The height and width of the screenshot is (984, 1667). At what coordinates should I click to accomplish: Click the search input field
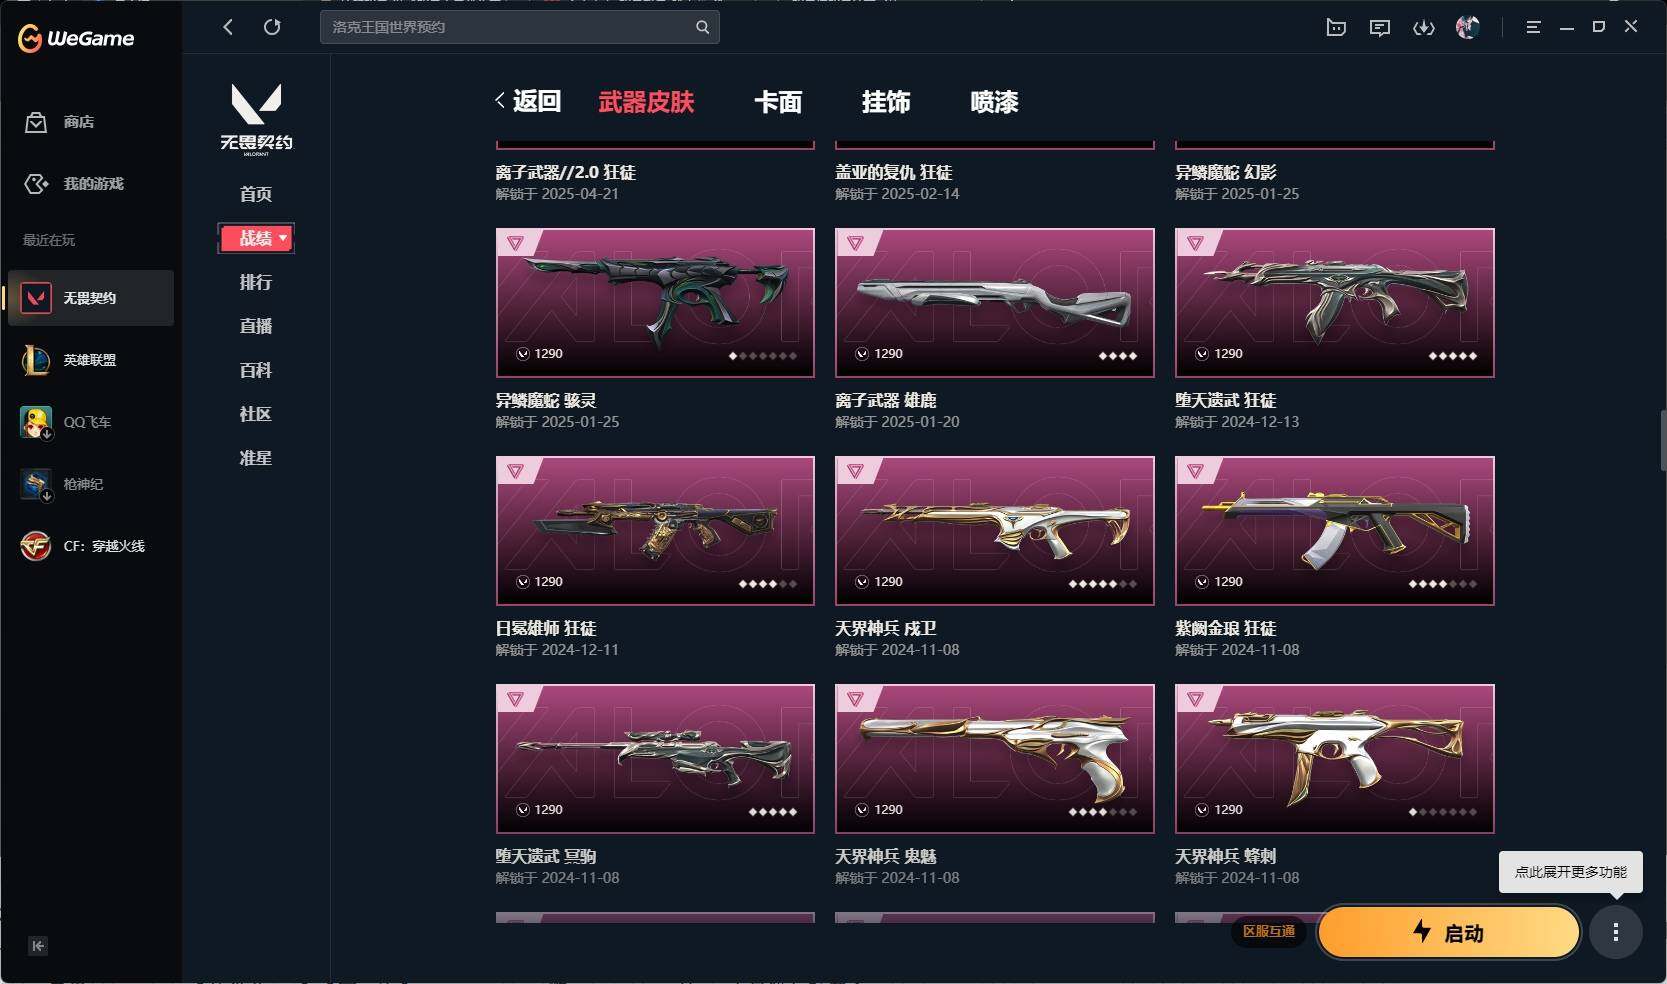pyautogui.click(x=510, y=27)
